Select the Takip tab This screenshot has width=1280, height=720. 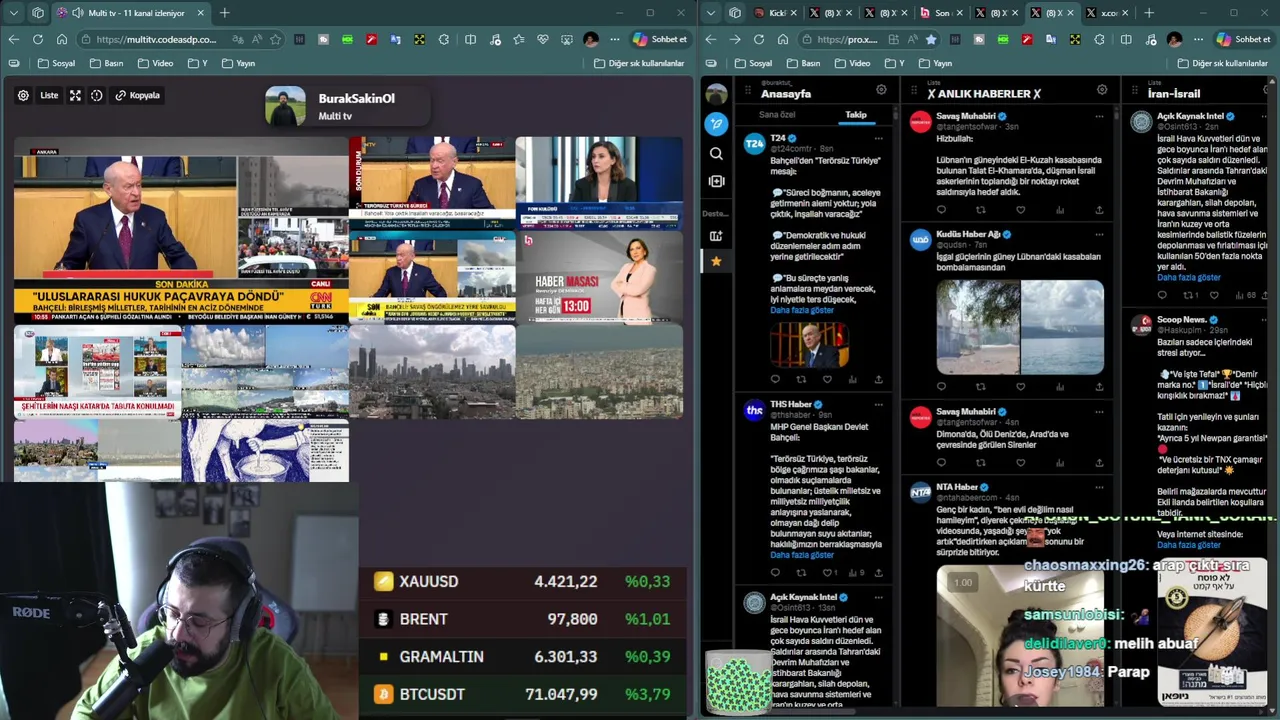(856, 115)
